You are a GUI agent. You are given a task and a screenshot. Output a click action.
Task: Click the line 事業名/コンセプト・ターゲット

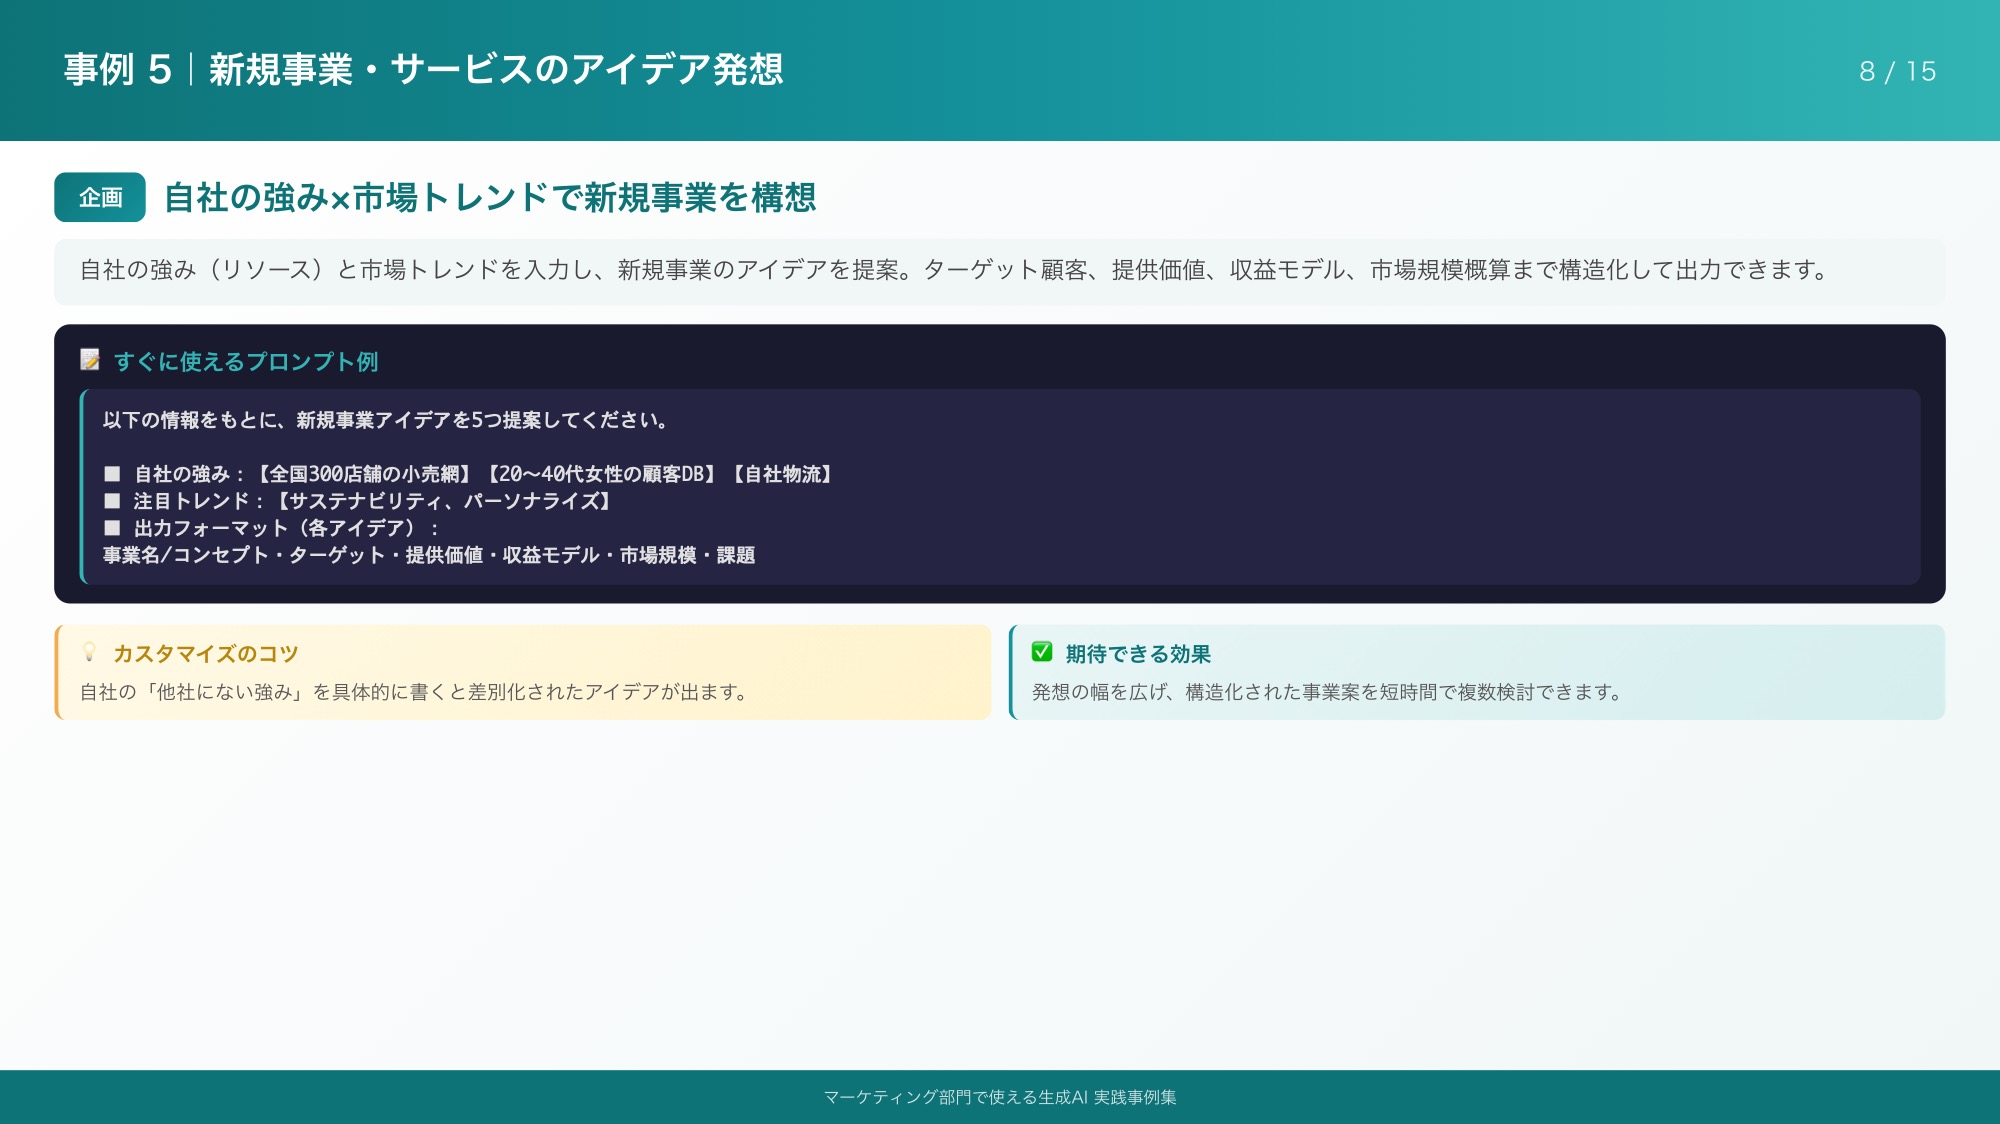(x=429, y=555)
